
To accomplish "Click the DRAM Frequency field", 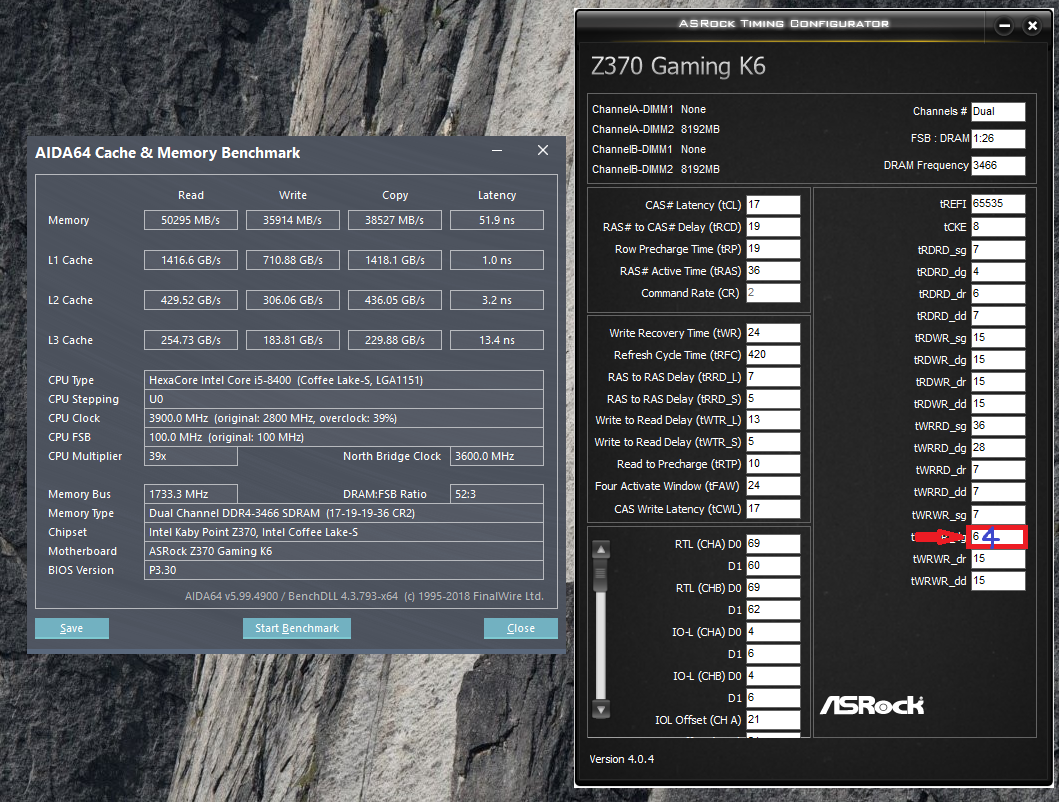I will coord(998,166).
